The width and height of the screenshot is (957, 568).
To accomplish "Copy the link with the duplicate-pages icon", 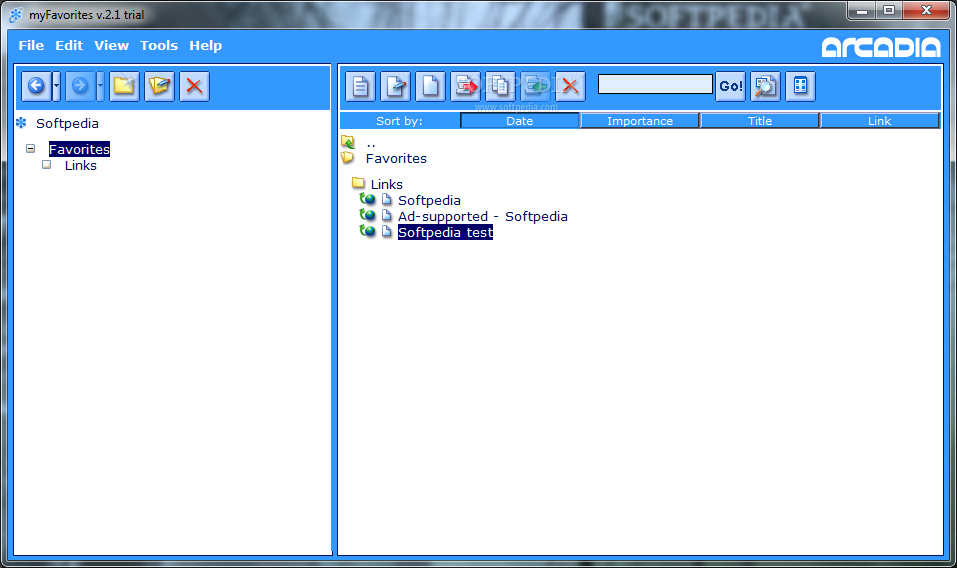I will pos(500,86).
